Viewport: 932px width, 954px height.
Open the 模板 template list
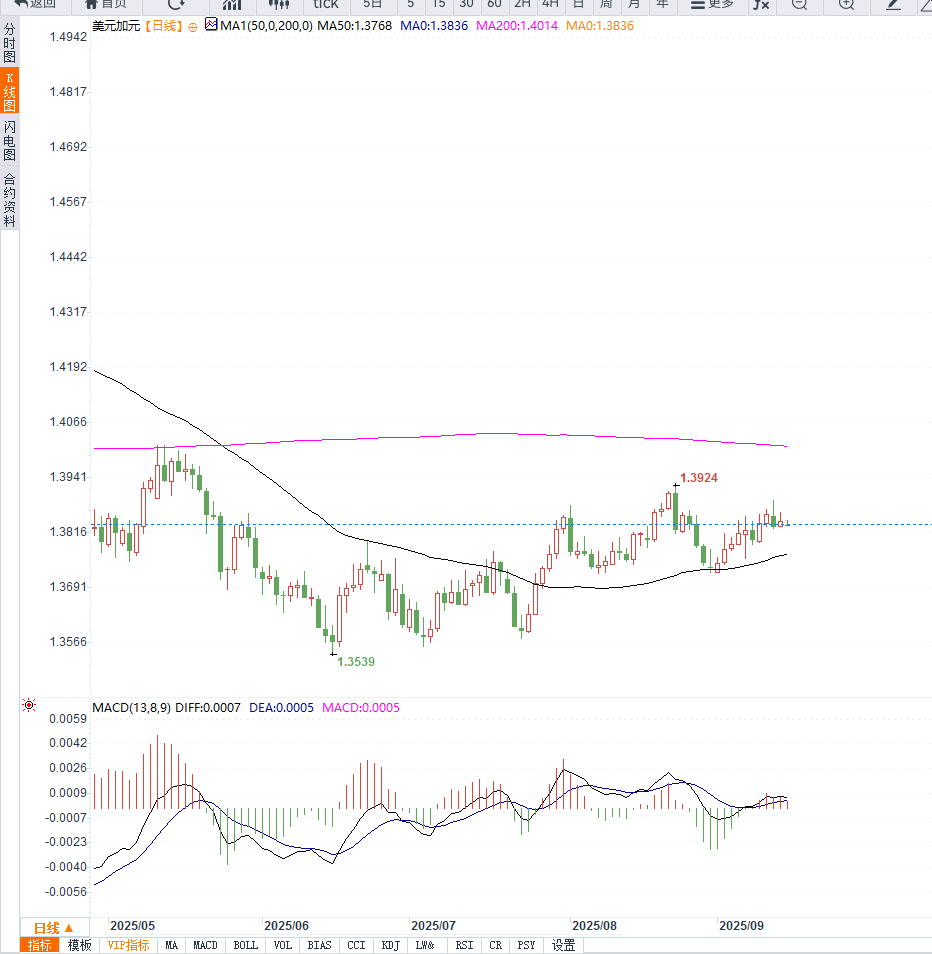pos(79,945)
